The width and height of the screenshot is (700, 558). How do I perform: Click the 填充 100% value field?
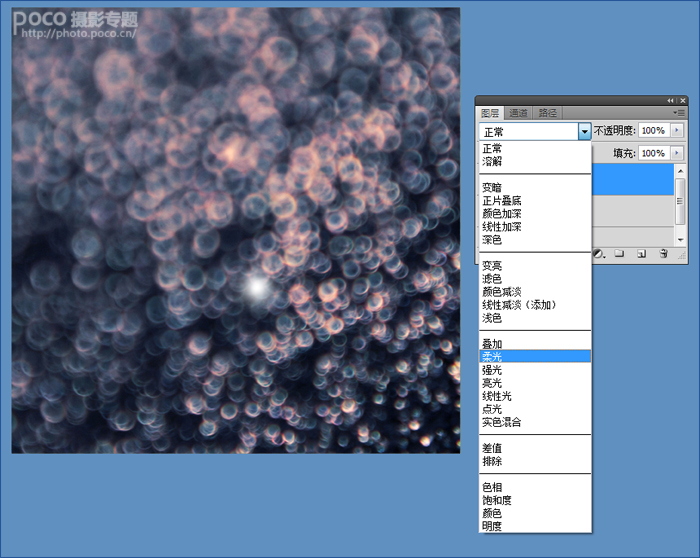(x=654, y=153)
